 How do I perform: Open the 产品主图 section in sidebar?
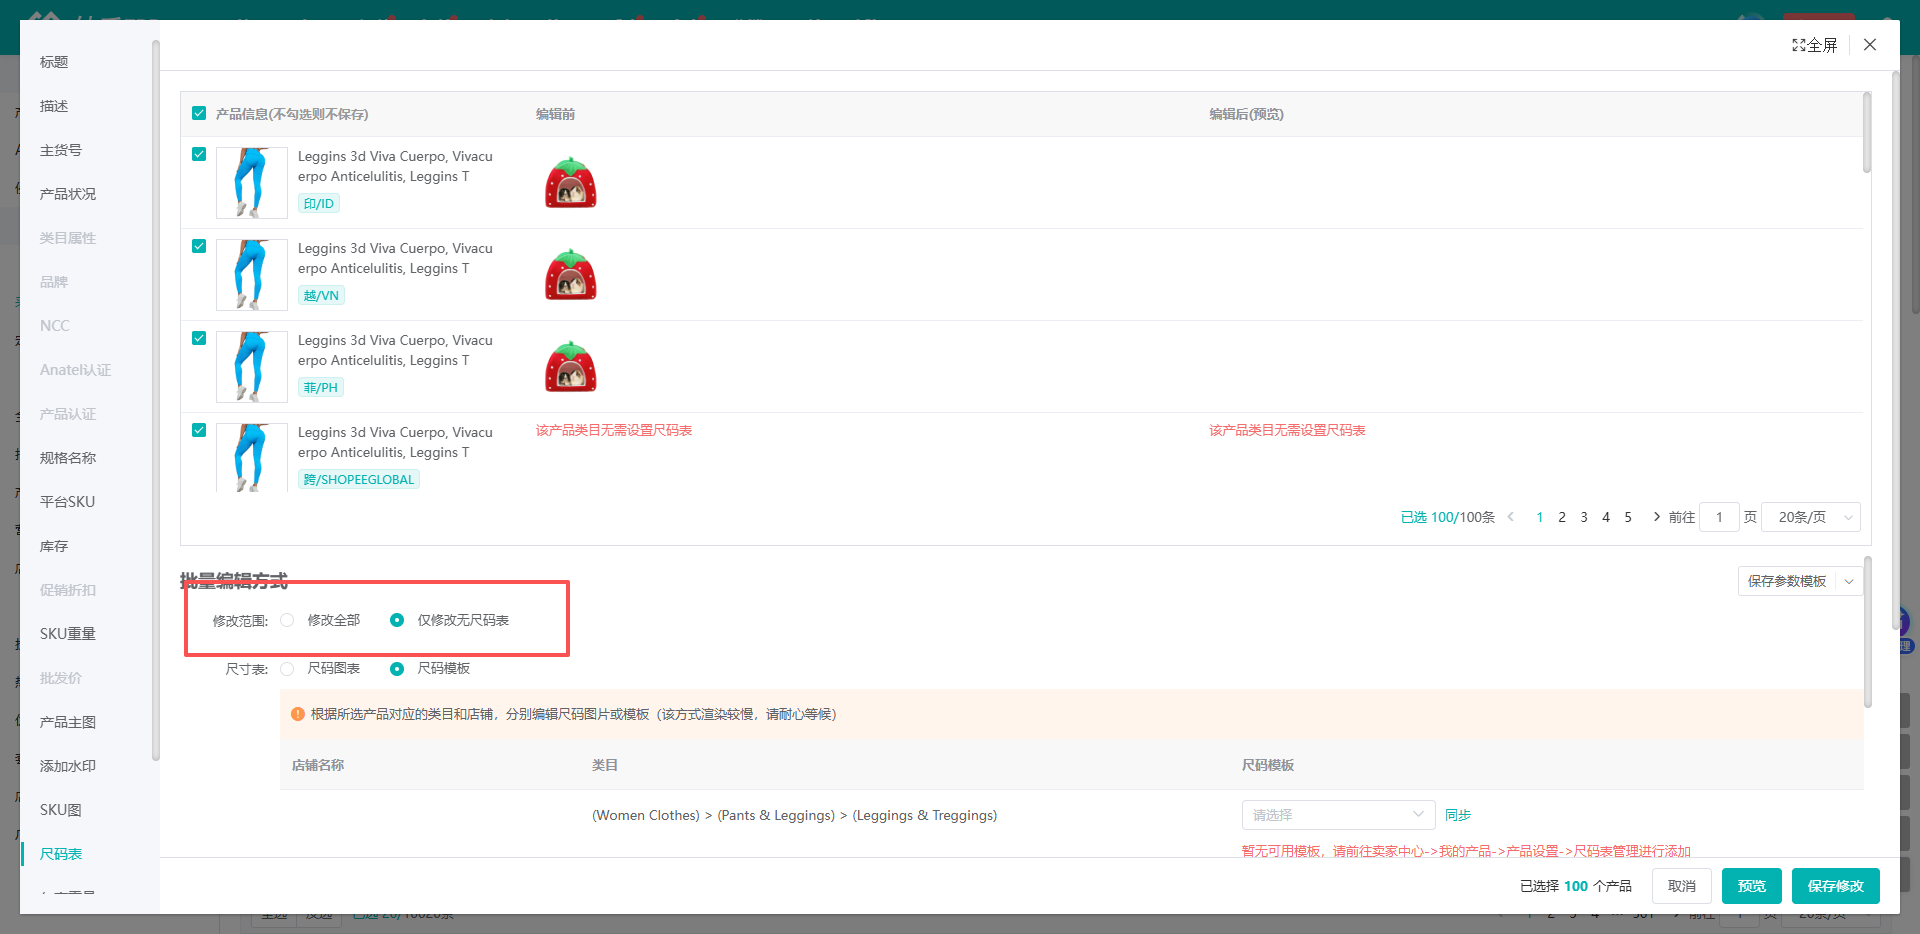click(68, 722)
